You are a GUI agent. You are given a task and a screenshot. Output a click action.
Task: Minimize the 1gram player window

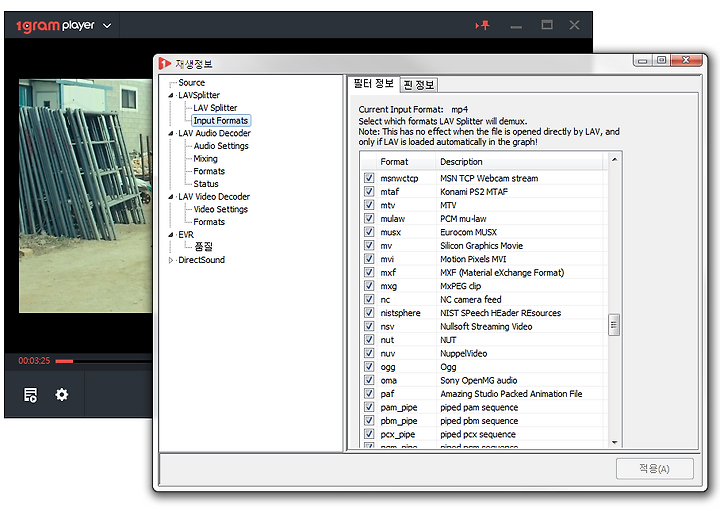516,27
